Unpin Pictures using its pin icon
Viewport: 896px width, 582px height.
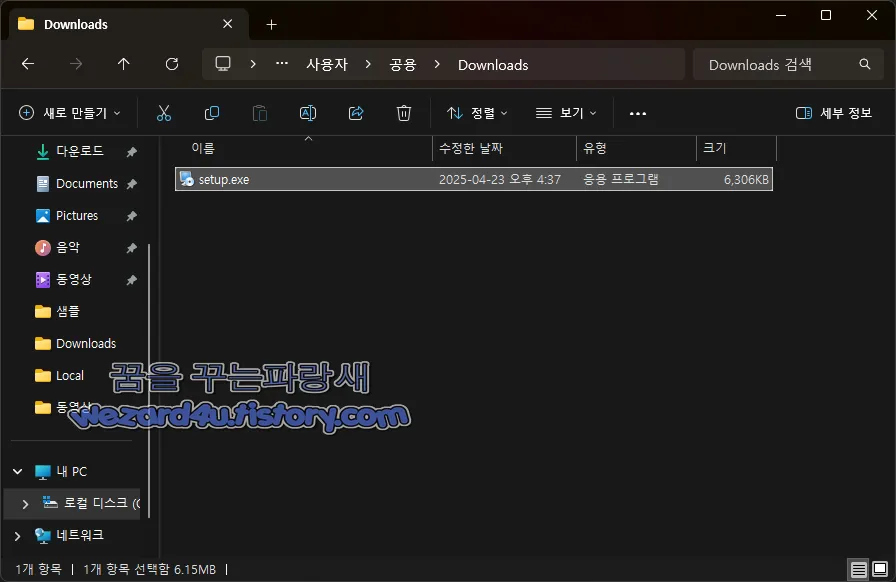[x=131, y=216]
